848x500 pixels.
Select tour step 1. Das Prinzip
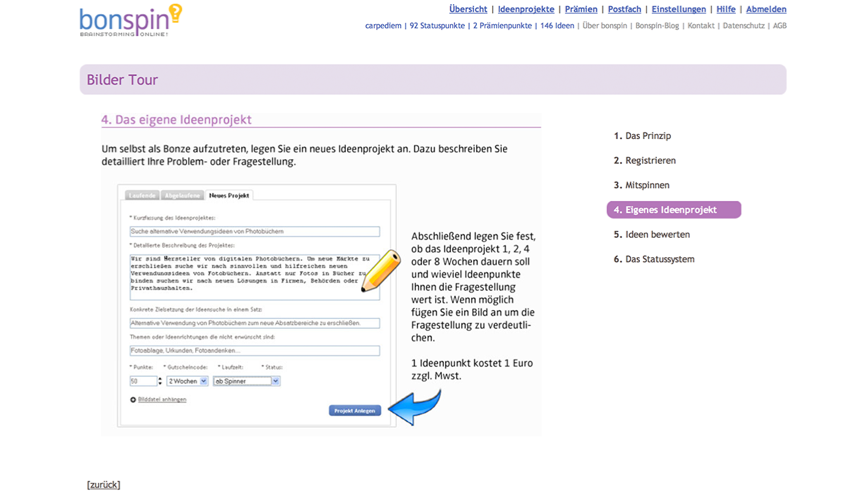pos(643,136)
